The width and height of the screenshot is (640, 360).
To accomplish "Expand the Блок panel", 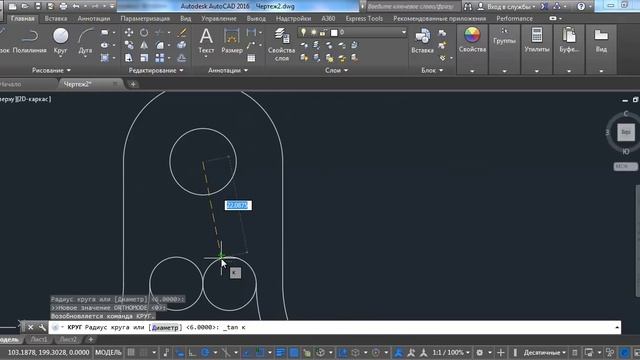I will click(432, 70).
